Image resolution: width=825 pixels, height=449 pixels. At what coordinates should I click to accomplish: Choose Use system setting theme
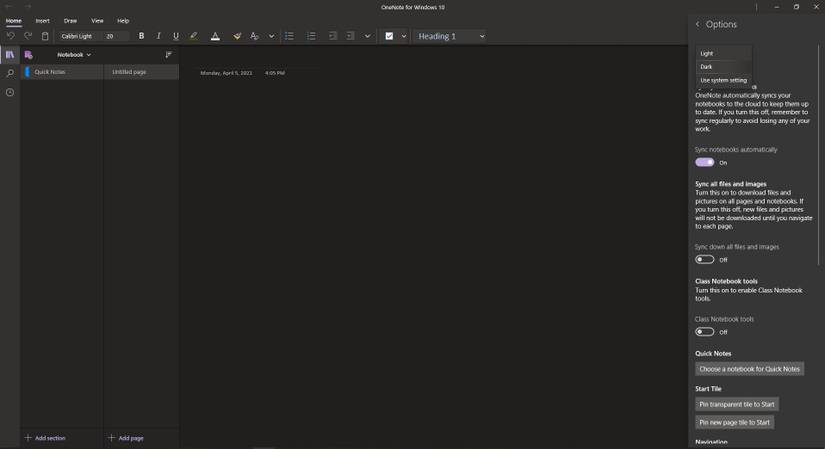(x=724, y=81)
